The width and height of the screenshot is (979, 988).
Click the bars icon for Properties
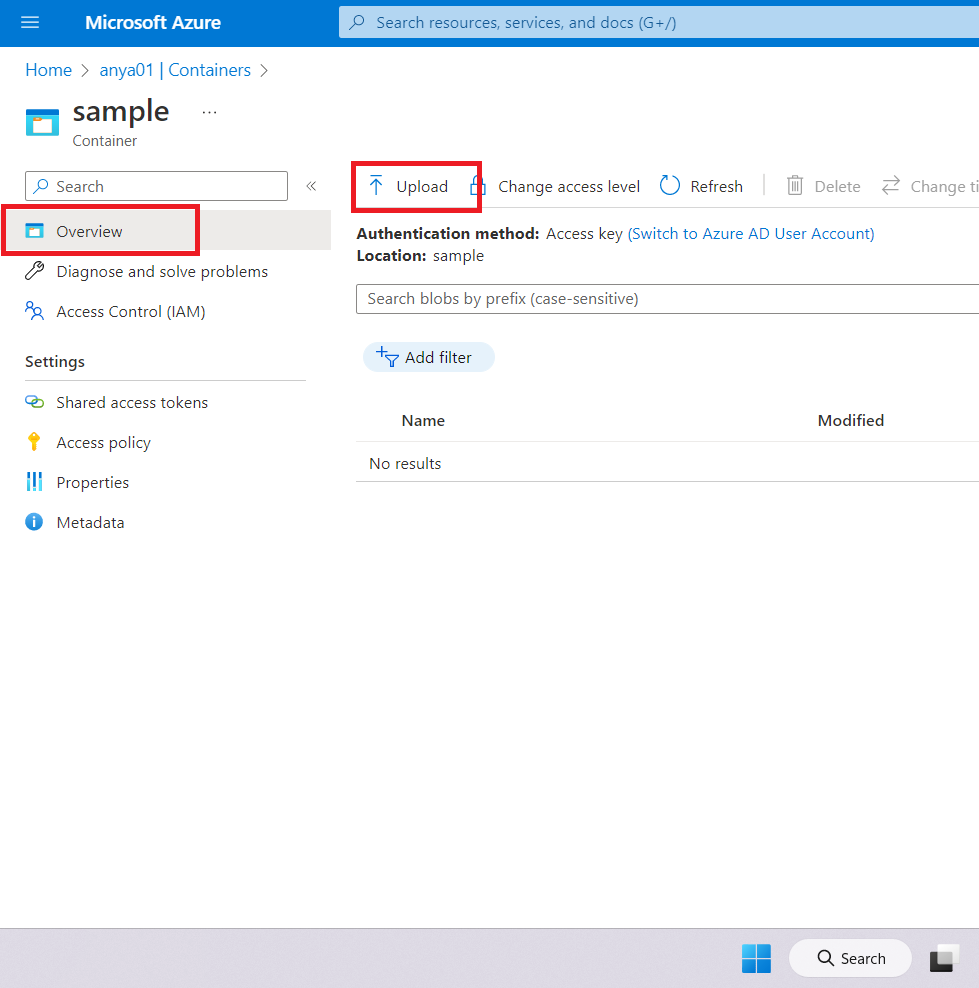[34, 481]
